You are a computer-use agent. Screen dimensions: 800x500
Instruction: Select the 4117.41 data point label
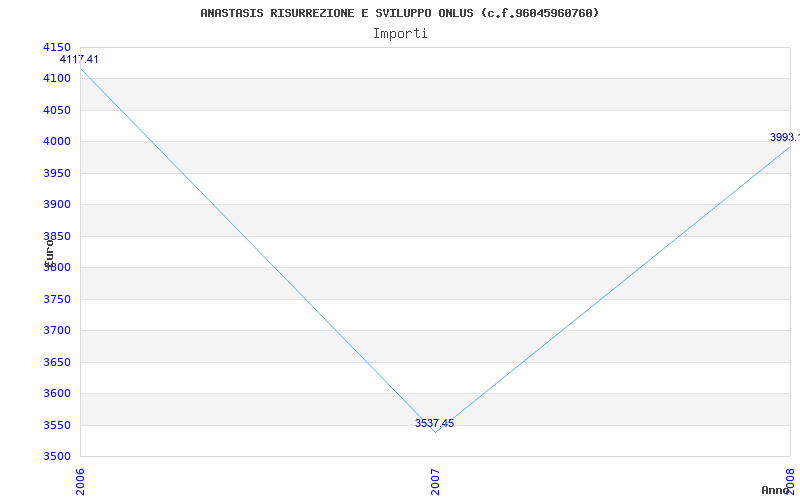click(x=79, y=59)
